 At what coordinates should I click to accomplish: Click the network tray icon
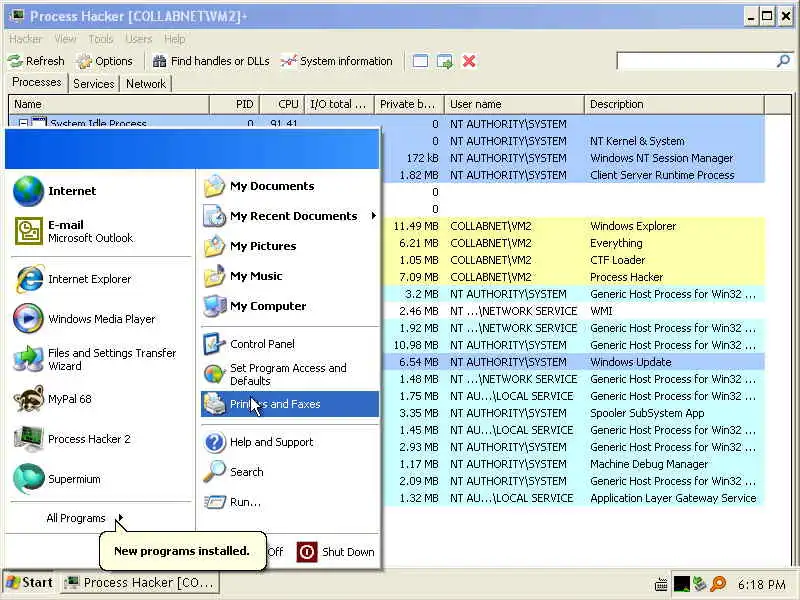[x=699, y=584]
